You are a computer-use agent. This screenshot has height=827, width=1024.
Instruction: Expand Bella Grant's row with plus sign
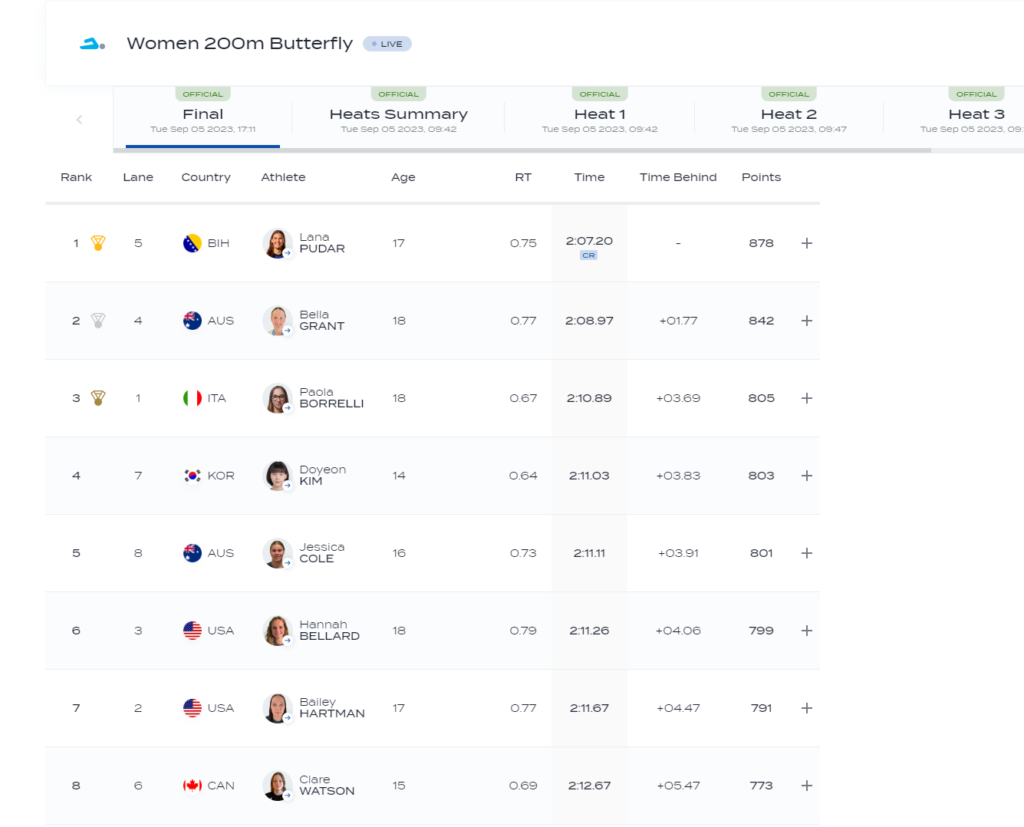pos(807,321)
